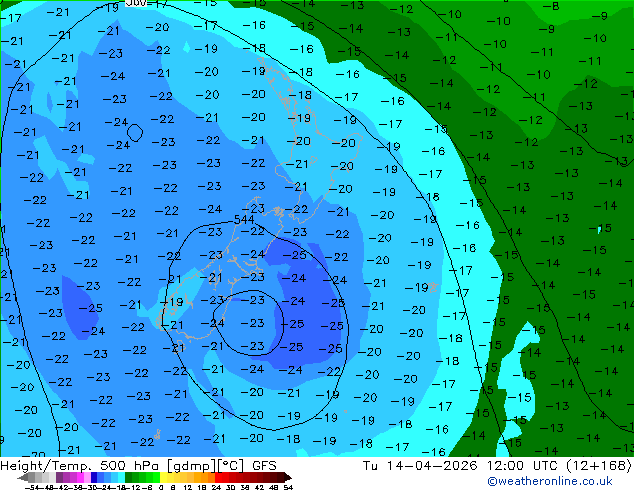Screen dimensions: 634x490
Task: Select the bright red swatch in the legend
Action: pyautogui.click(x=218, y=477)
